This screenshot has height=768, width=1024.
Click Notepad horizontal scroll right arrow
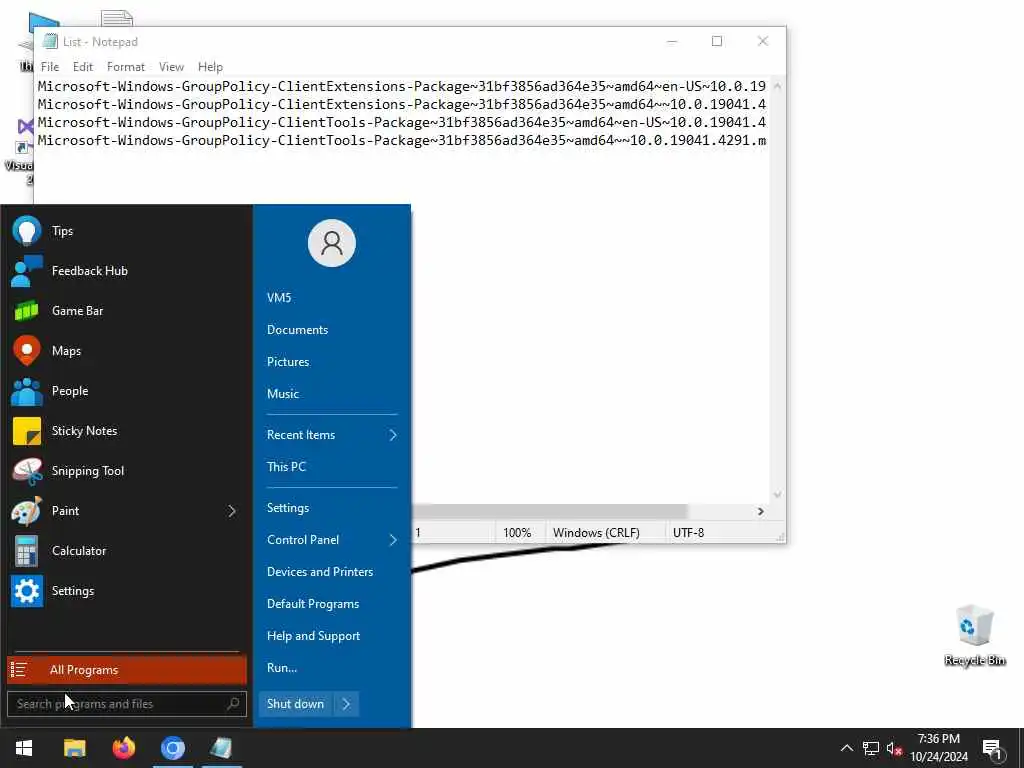tap(761, 511)
